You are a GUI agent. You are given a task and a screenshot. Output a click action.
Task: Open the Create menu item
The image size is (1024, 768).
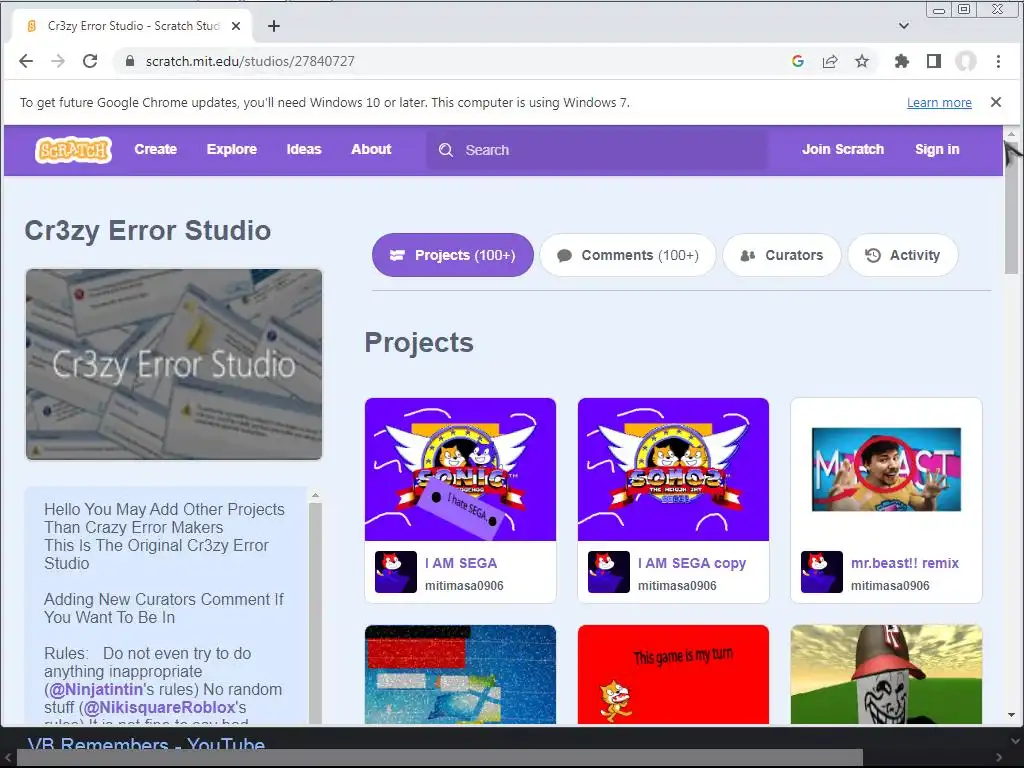(155, 150)
